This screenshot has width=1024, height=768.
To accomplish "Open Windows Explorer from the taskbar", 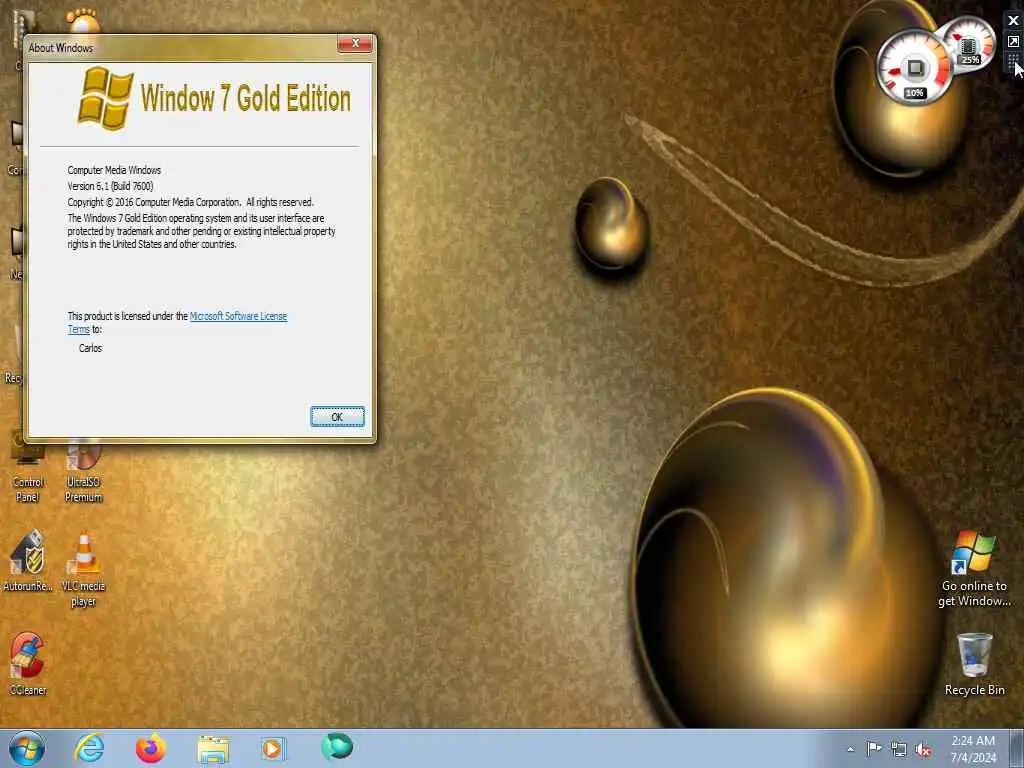I will pos(213,749).
